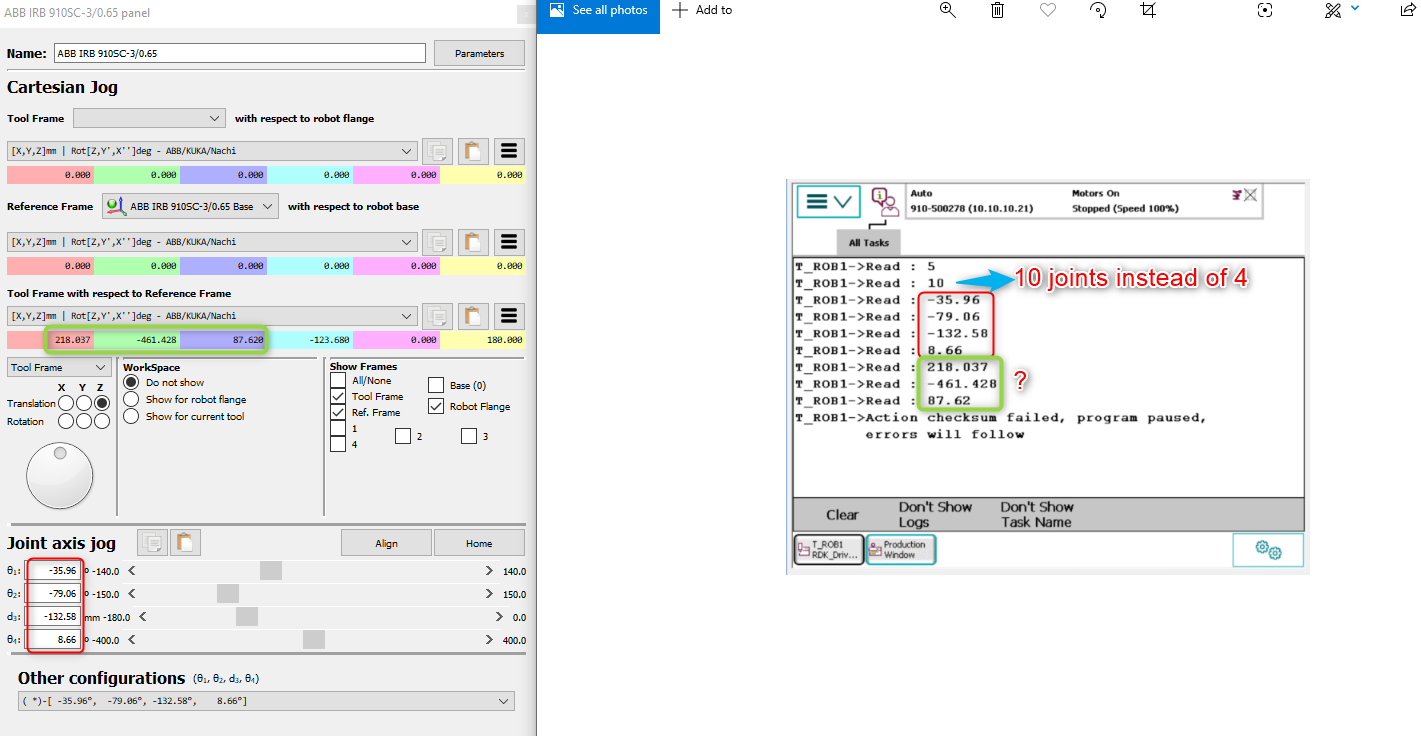
Task: Open hamburger menu for Tool Frame pose row
Action: point(509,151)
